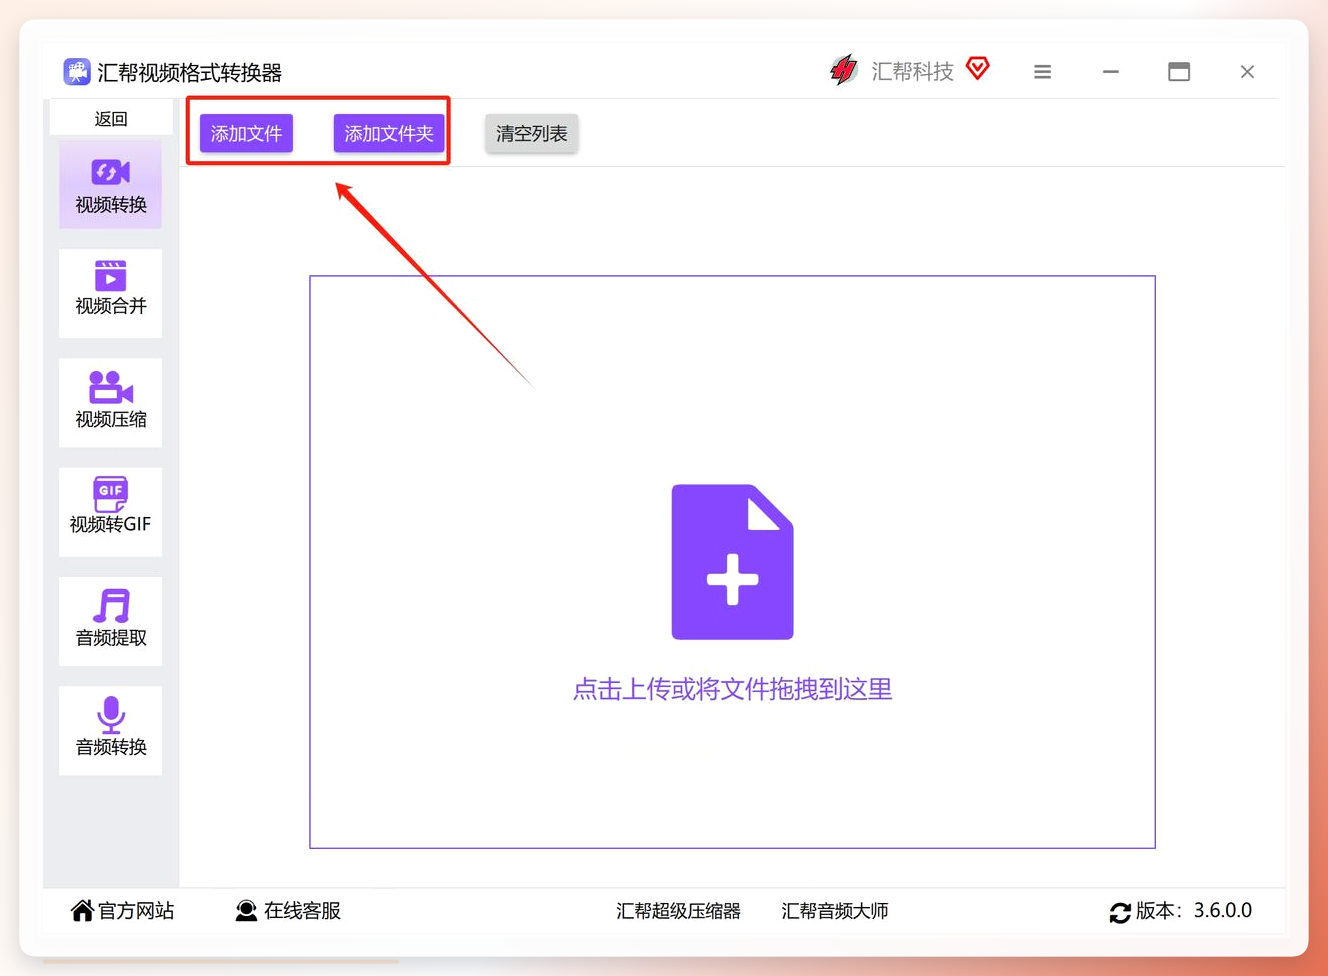Viewport: 1328px width, 976px height.
Task: Click the 汇帮视频格式转换器 window title
Action: pyautogui.click(x=189, y=72)
